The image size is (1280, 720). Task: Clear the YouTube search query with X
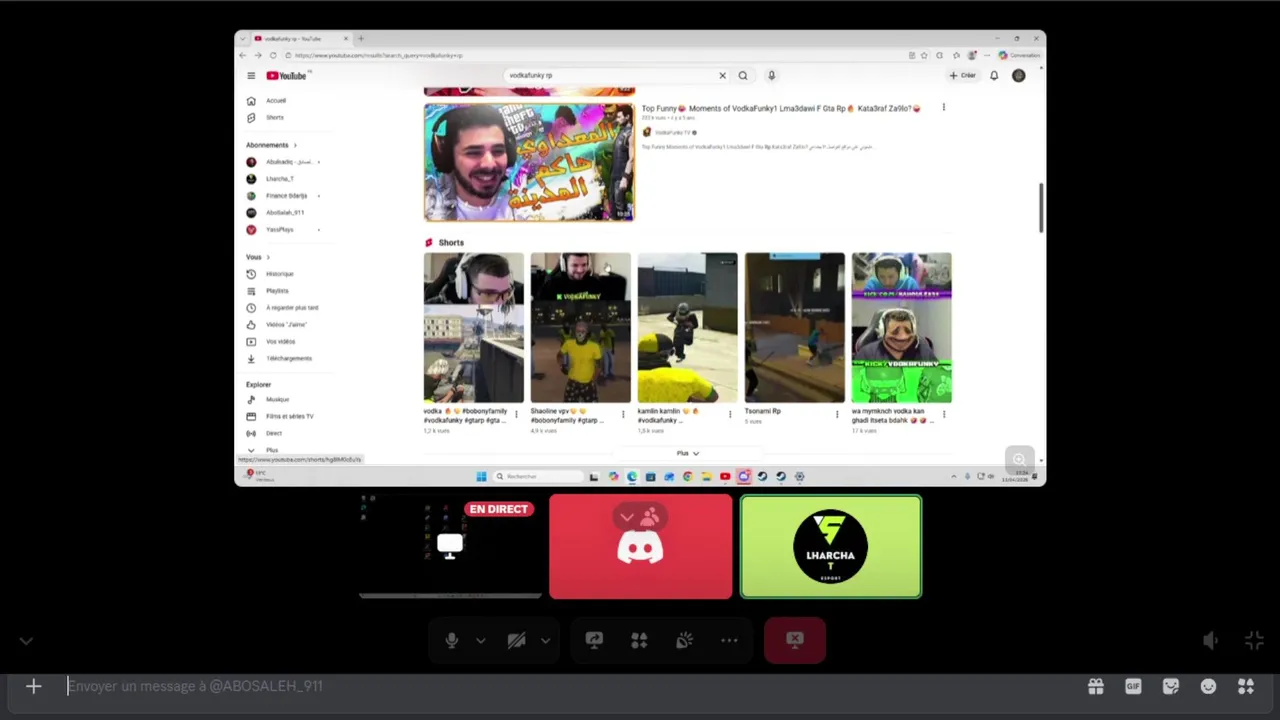(722, 75)
